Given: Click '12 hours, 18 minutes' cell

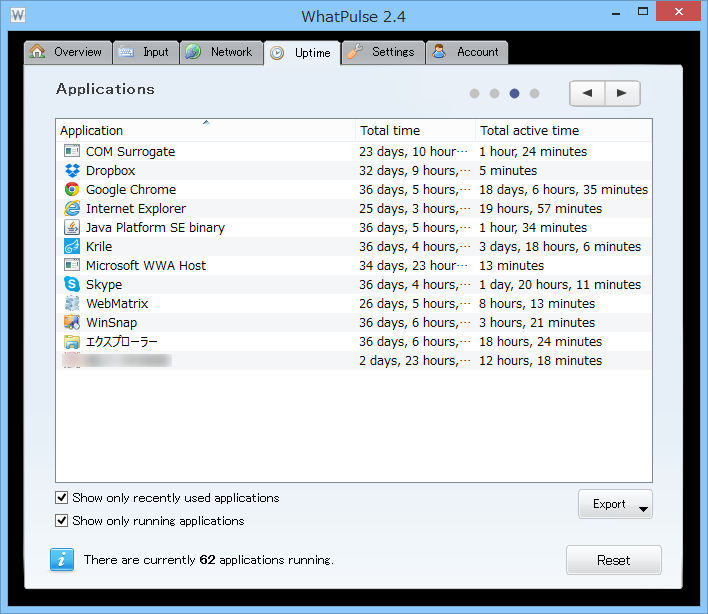Looking at the screenshot, I should tap(540, 360).
